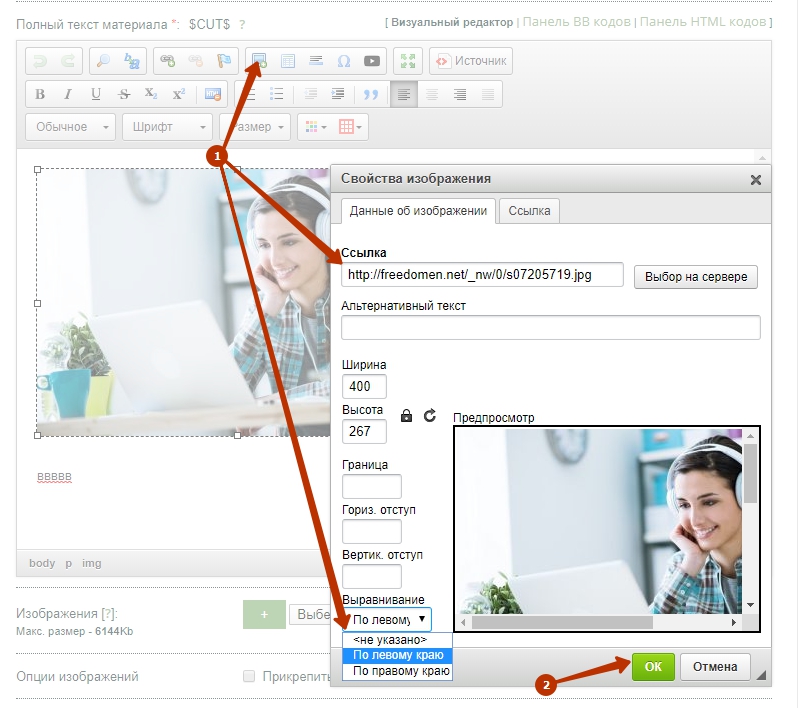
Task: Choose the По правому краю option
Action: [397, 671]
